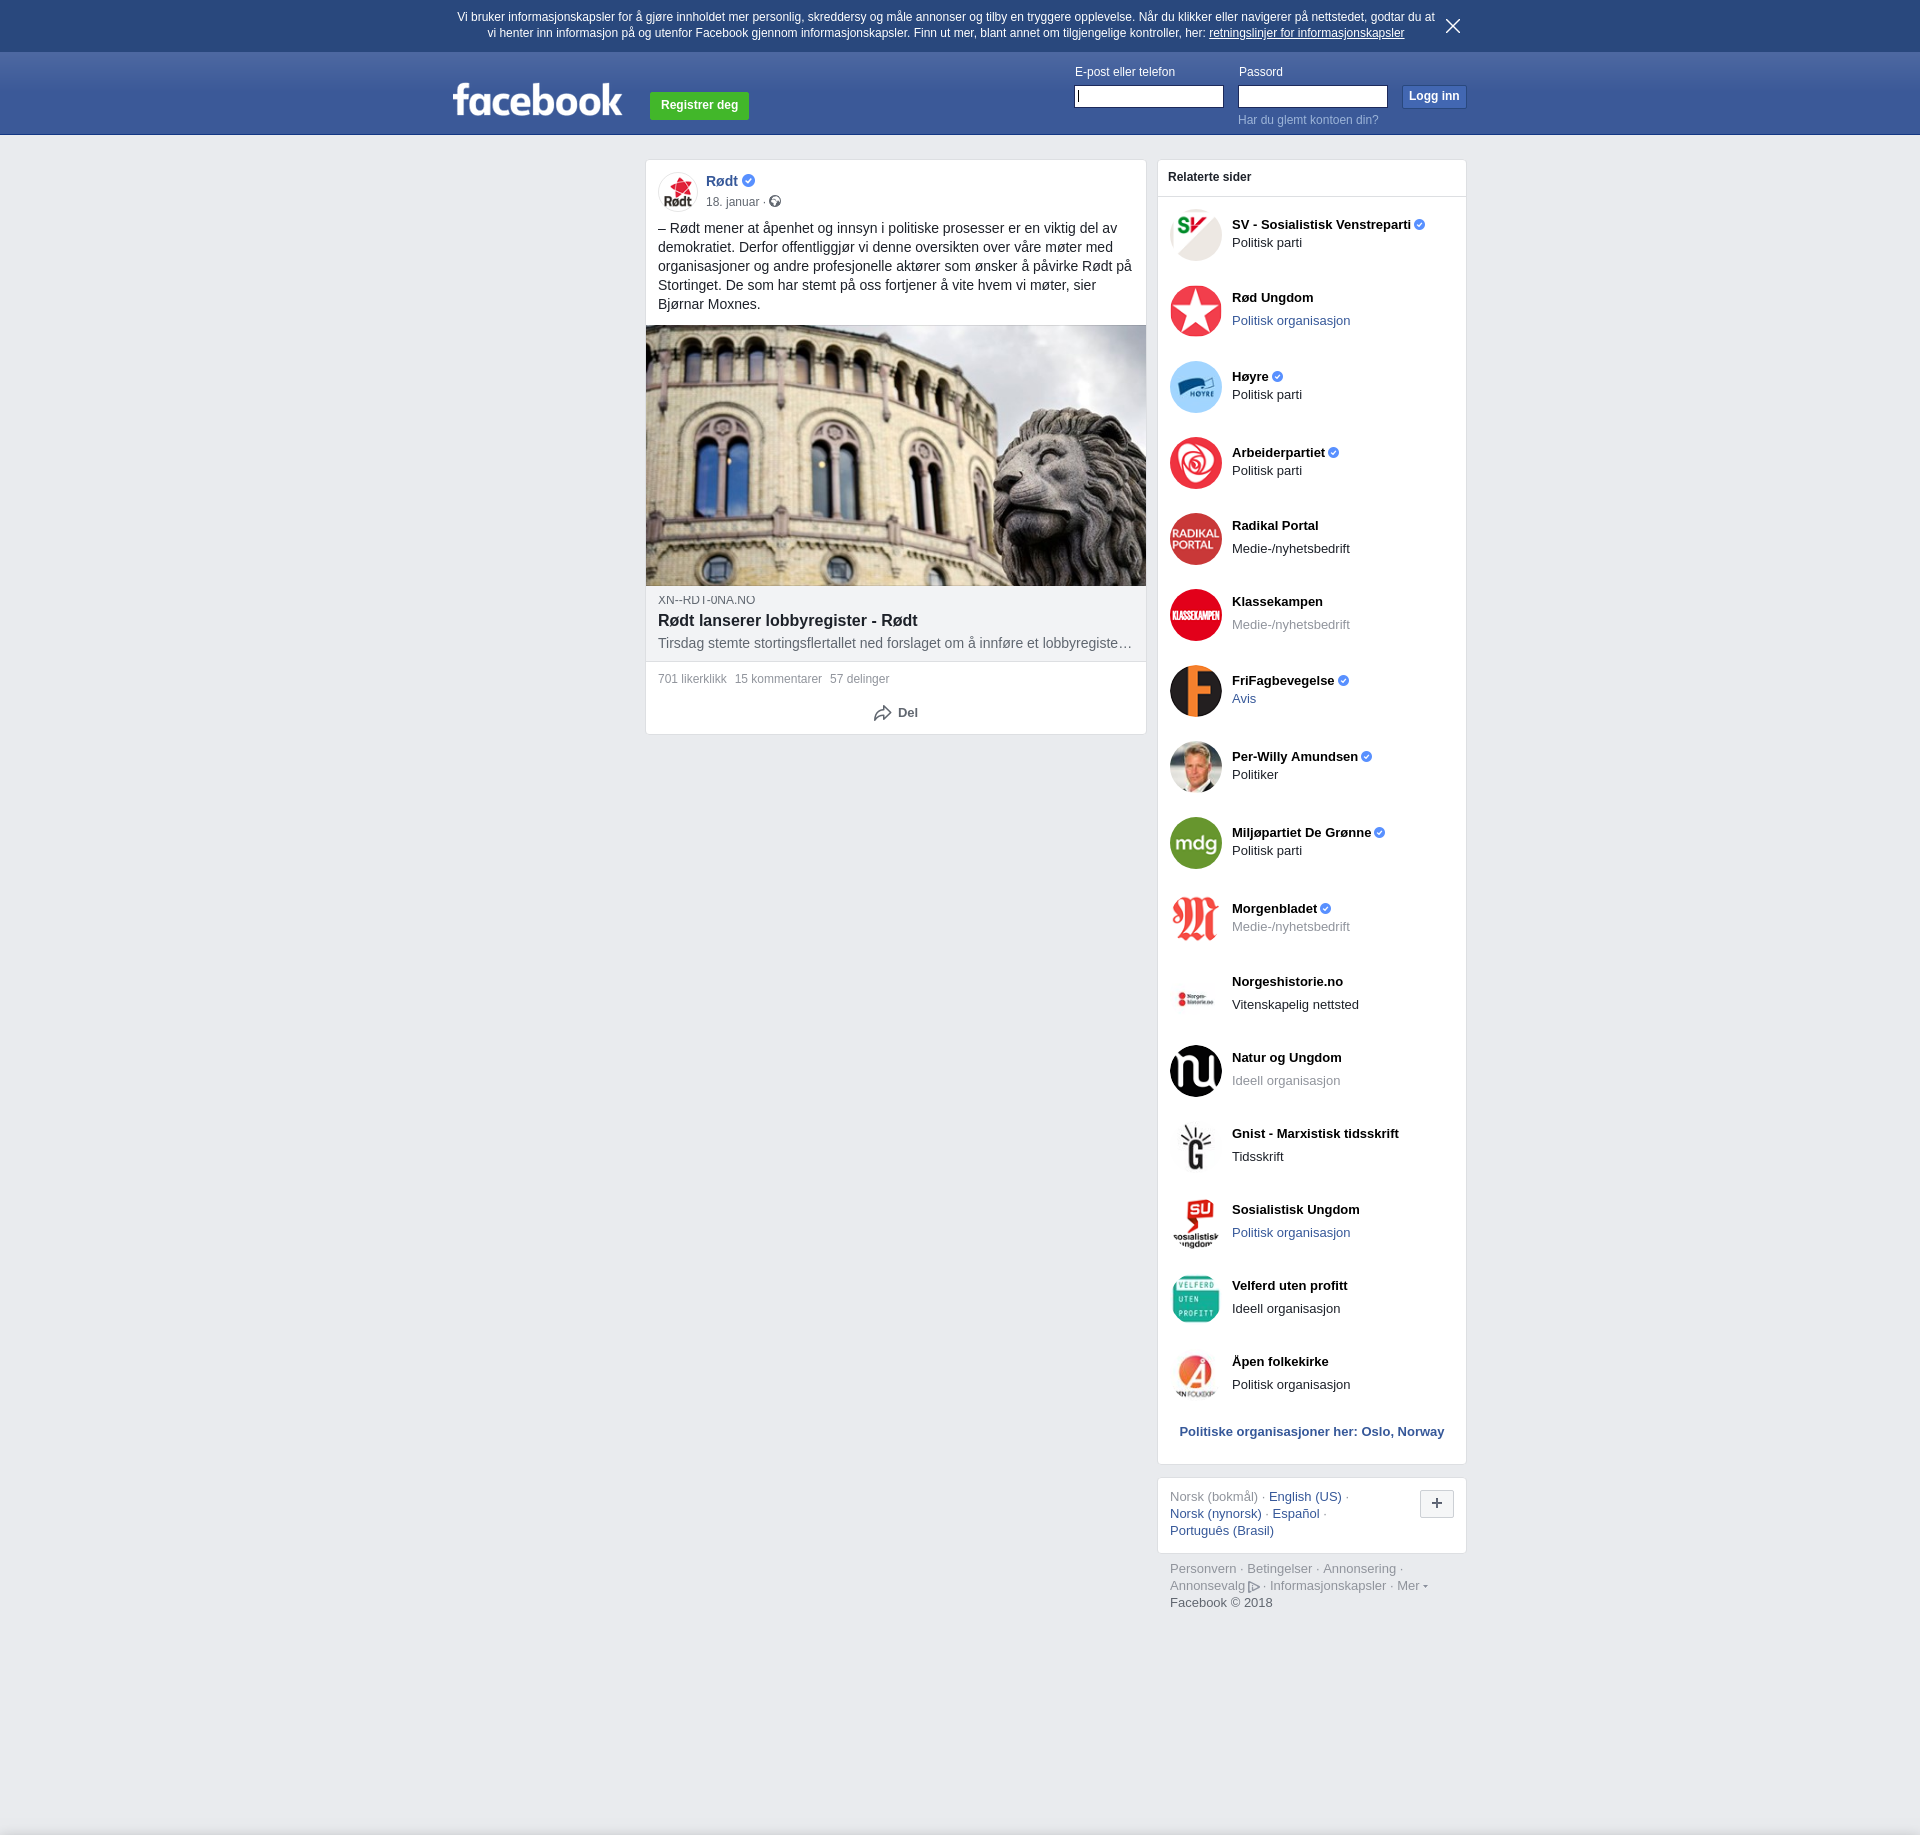1920x1835 pixels.
Task: Click the Radikal Portal avatar
Action: pyautogui.click(x=1196, y=539)
